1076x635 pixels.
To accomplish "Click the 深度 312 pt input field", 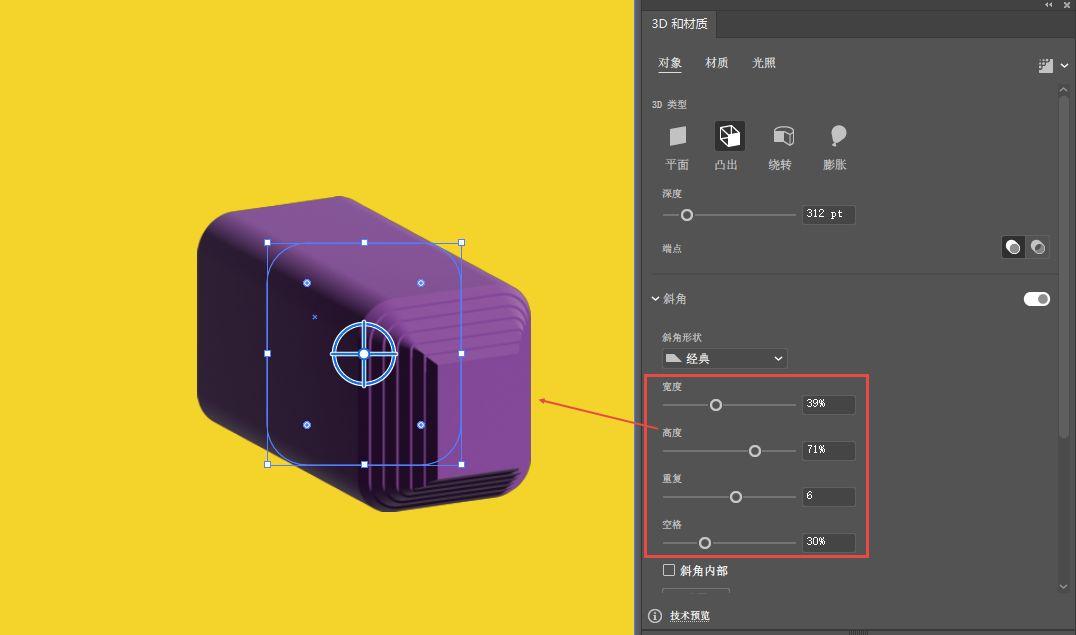I will tap(828, 214).
